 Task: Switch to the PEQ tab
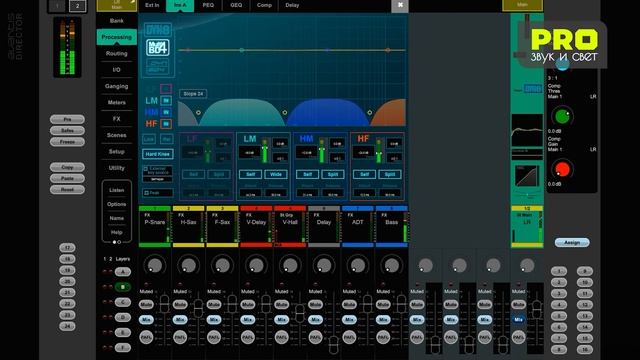[208, 5]
